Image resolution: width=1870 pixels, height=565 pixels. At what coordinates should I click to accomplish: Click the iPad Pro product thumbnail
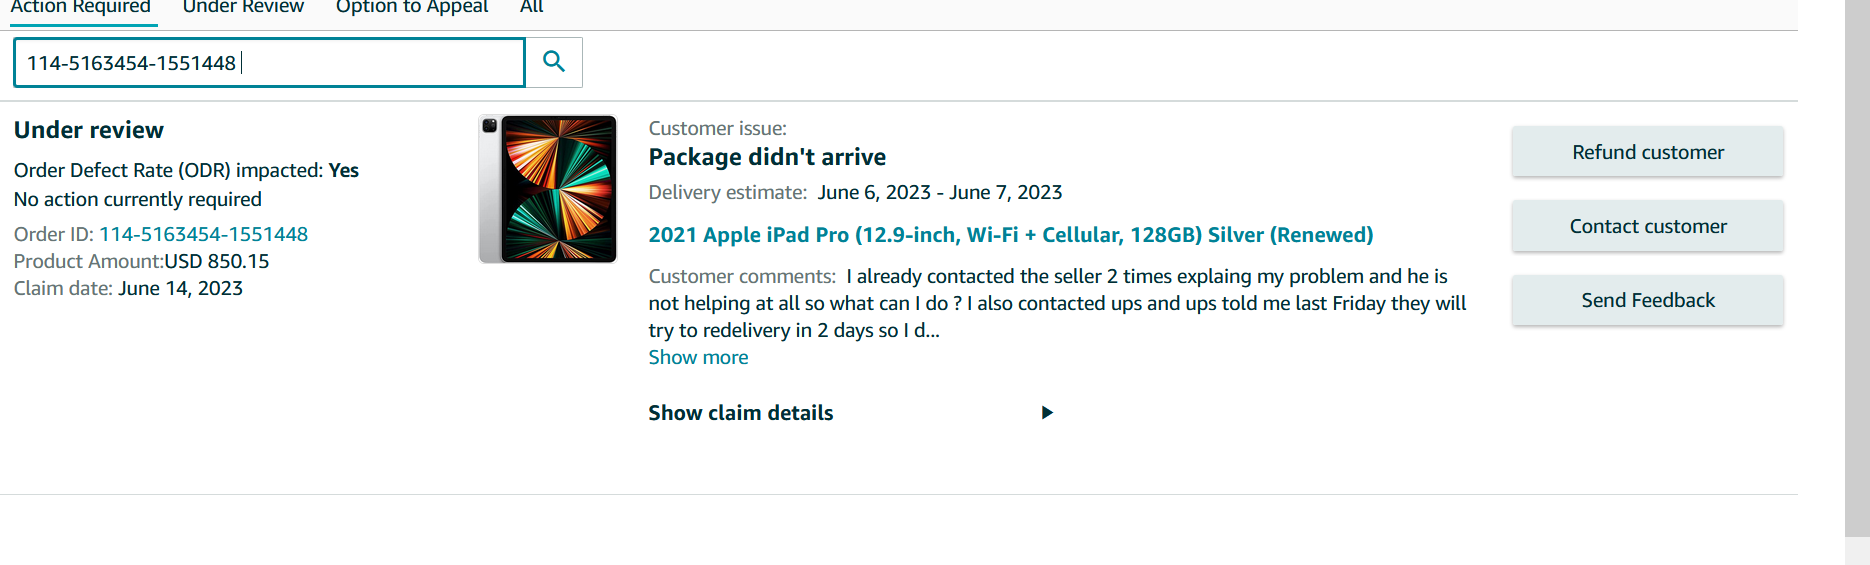point(548,189)
